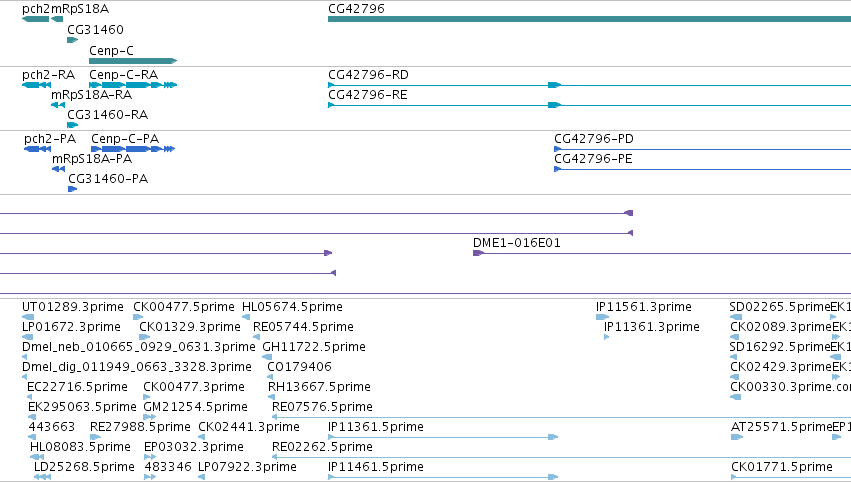This screenshot has height=482, width=851.
Task: Click the CG42796 gene feature bar
Action: (x=589, y=19)
